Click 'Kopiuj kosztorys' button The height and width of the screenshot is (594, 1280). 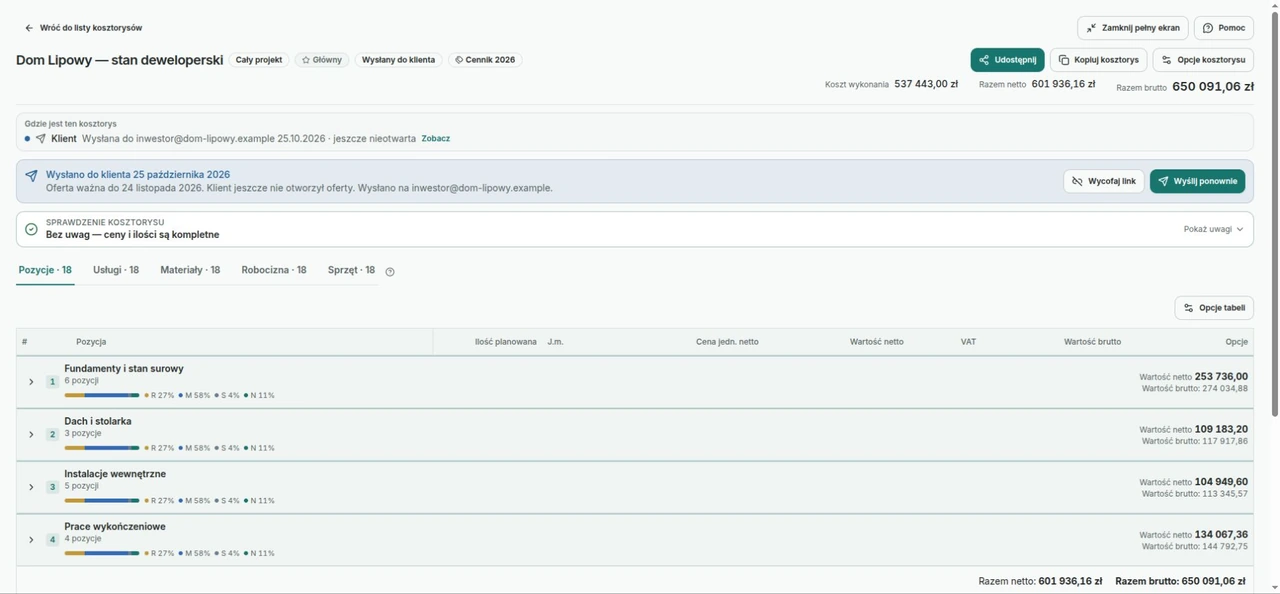click(1098, 60)
